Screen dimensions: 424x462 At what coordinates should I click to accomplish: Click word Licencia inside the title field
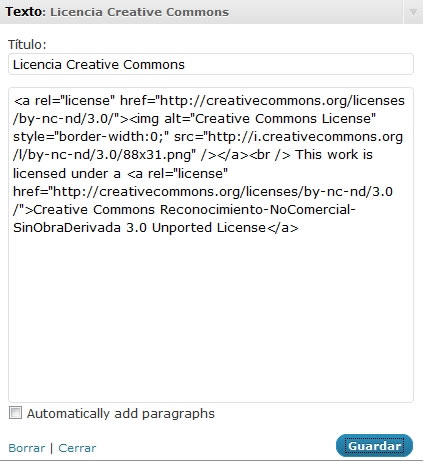[x=37, y=64]
